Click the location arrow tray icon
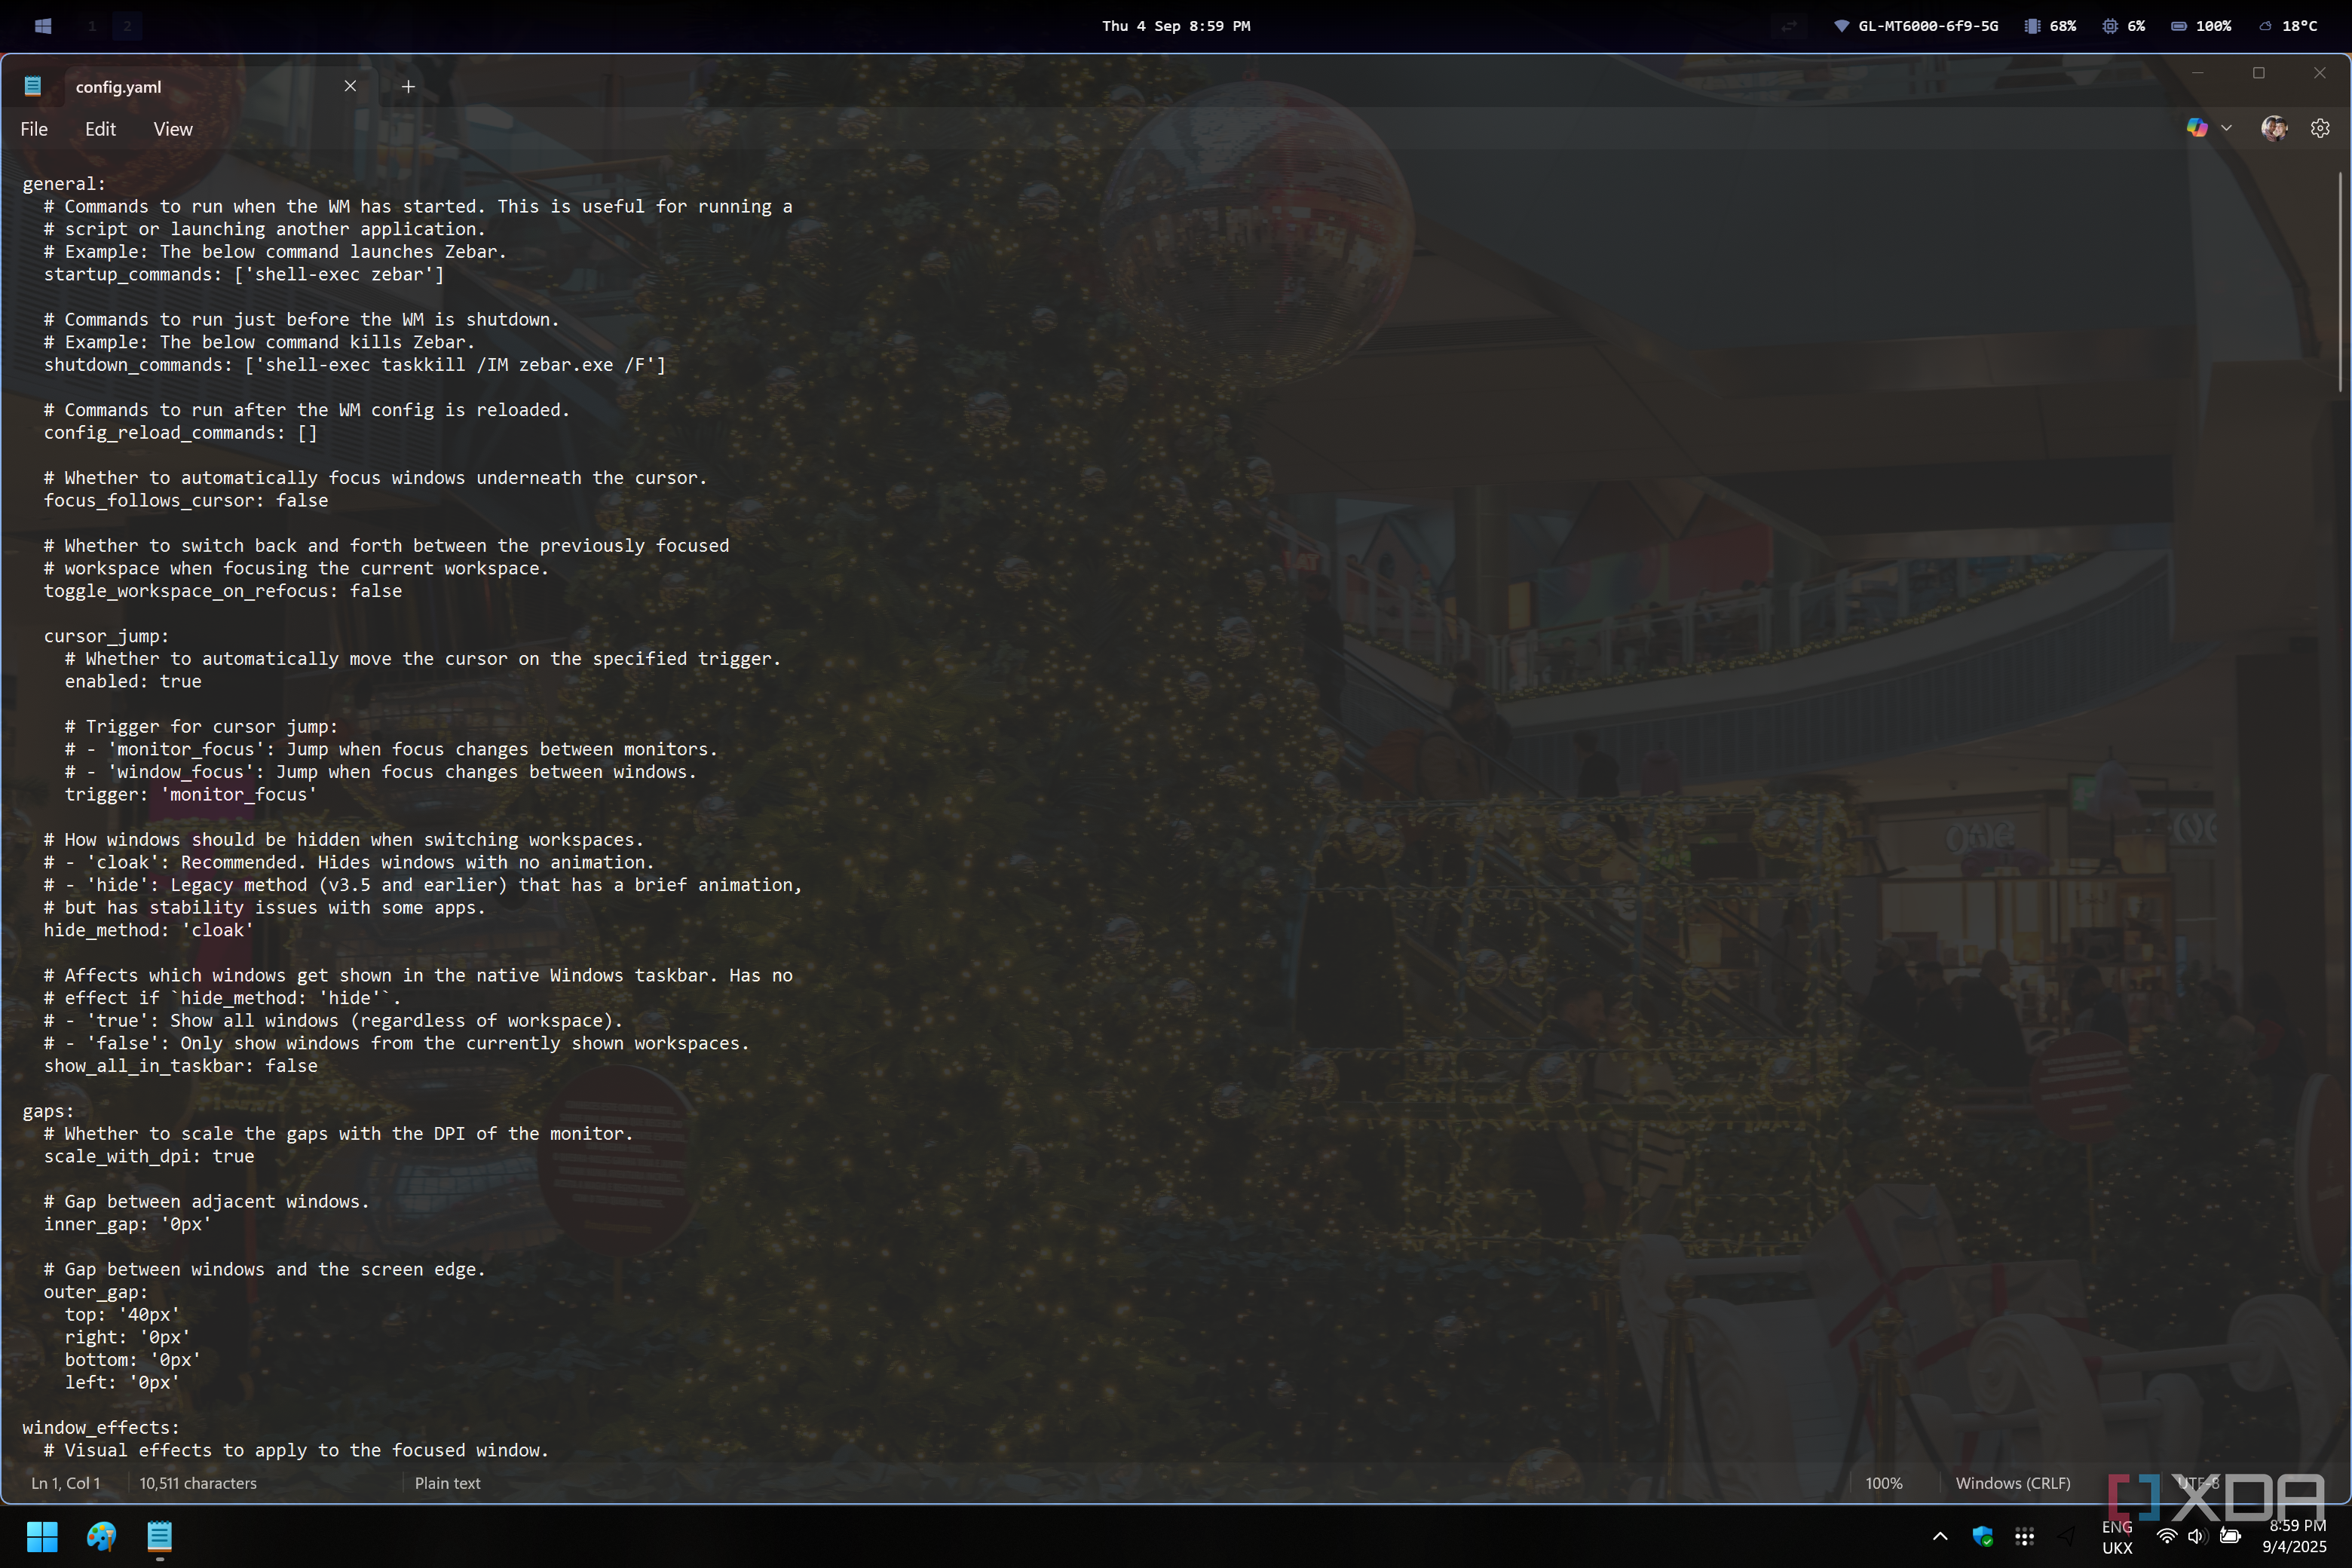 [2067, 1536]
